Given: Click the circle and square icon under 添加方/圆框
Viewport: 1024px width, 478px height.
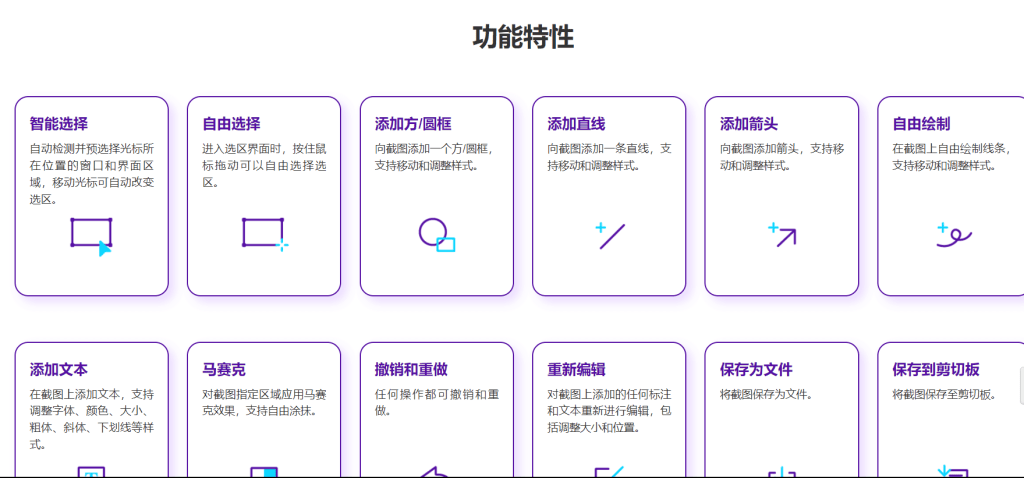Looking at the screenshot, I should click(437, 235).
